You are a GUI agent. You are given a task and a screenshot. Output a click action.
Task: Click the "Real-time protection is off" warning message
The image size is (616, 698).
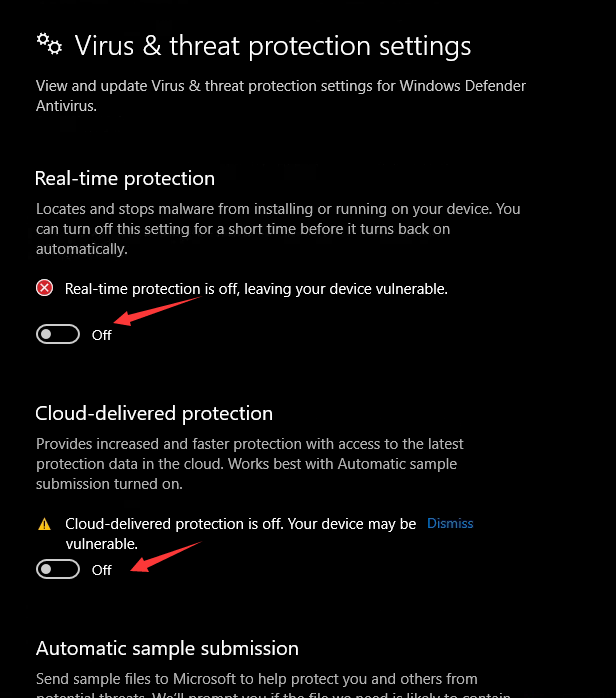coord(256,288)
